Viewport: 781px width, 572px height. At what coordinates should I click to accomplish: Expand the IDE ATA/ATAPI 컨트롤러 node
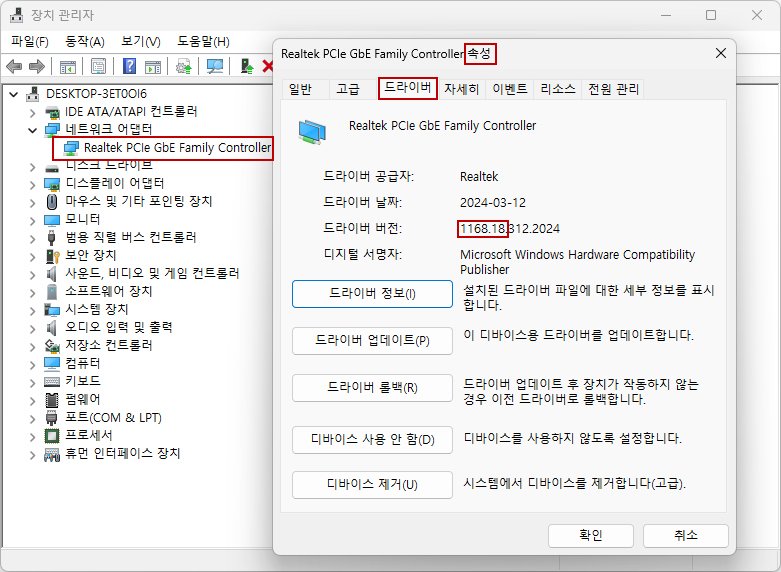(32, 113)
